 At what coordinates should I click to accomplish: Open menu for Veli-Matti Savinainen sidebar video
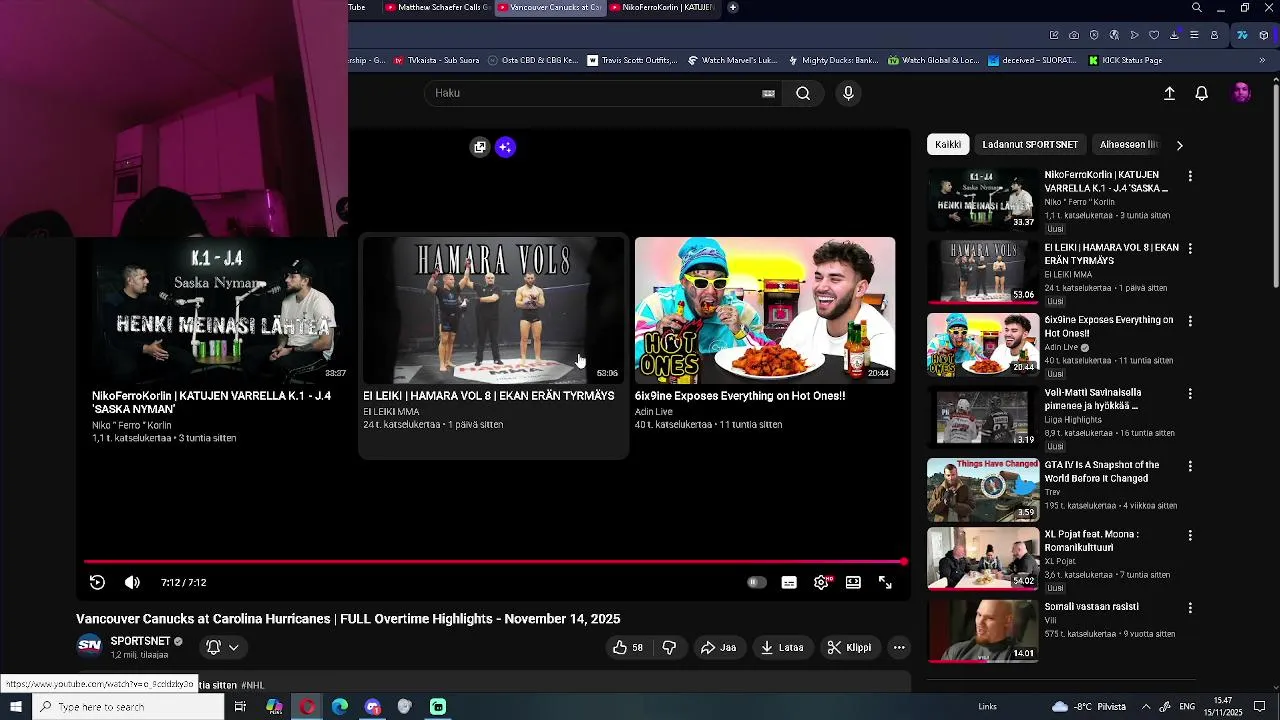coord(1190,394)
